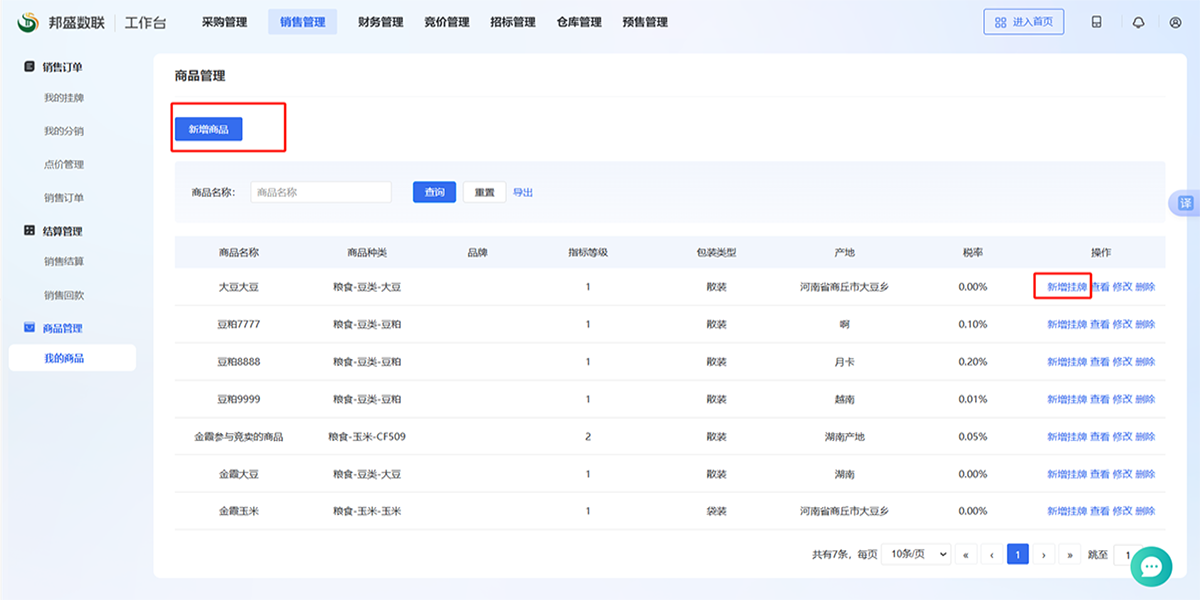This screenshot has width=1200, height=600.
Task: Open the 财务管理 menu
Action: click(381, 20)
